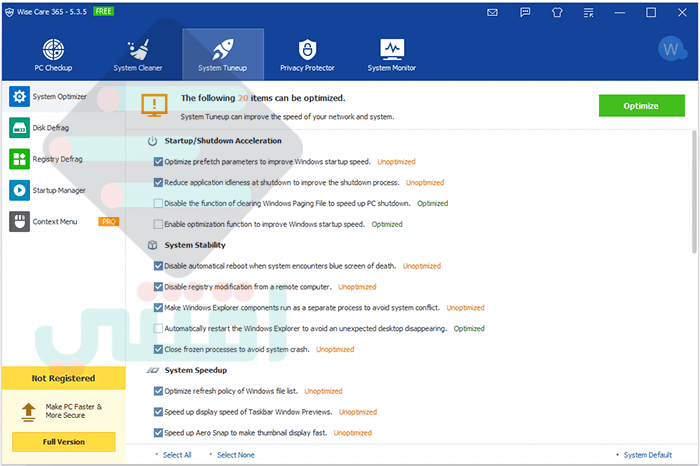
Task: Open the menu list icon in title bar
Action: (588, 12)
